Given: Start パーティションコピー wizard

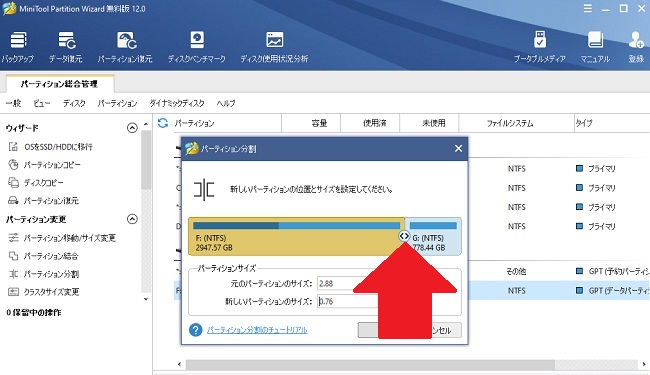Looking at the screenshot, I should click(x=52, y=165).
